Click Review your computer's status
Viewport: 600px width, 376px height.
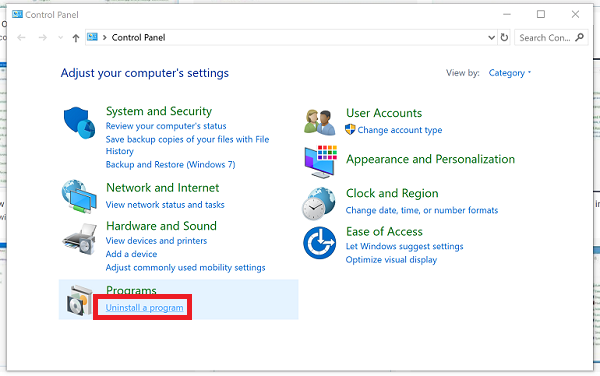click(x=166, y=126)
